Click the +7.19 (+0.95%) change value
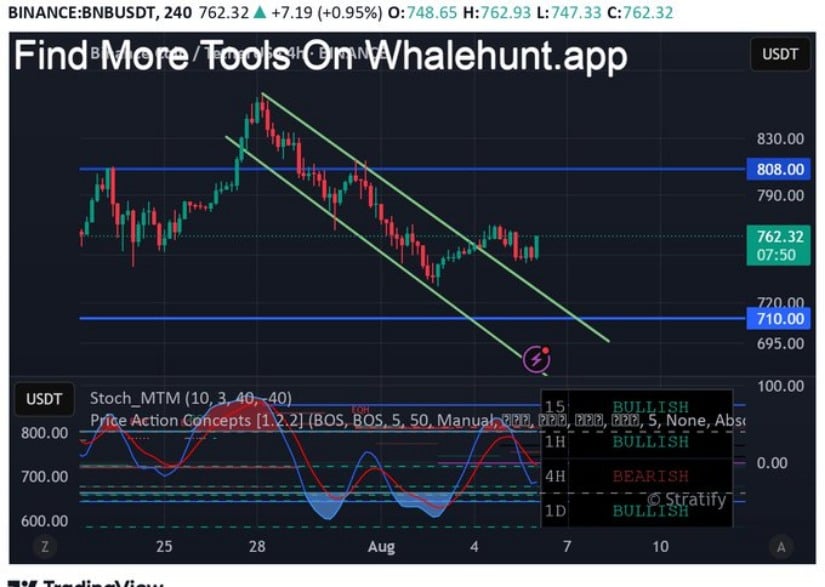Image resolution: width=825 pixels, height=587 pixels. click(327, 12)
